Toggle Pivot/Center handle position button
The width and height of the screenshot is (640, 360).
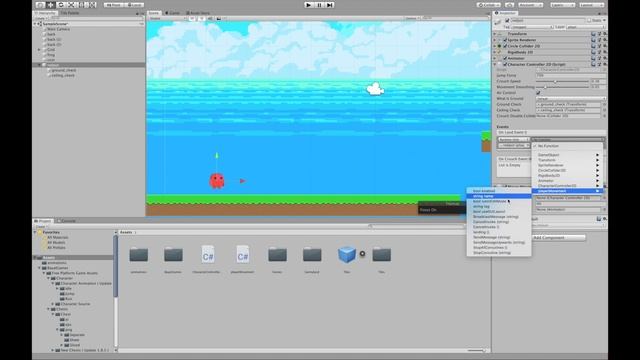[113, 5]
